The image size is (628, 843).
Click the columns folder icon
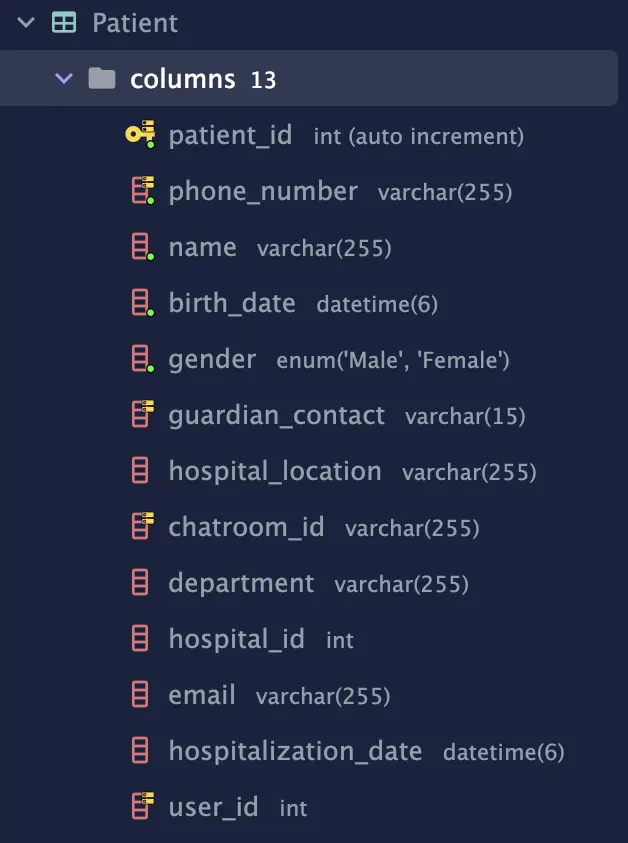101,78
